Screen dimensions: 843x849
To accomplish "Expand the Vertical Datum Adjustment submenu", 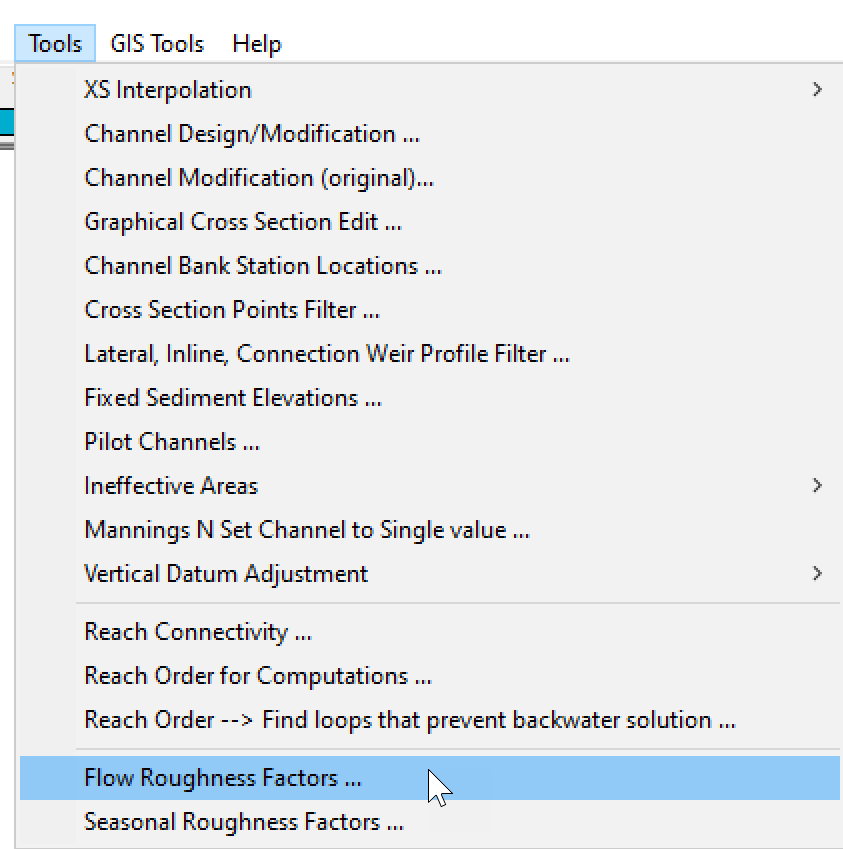I will 226,574.
